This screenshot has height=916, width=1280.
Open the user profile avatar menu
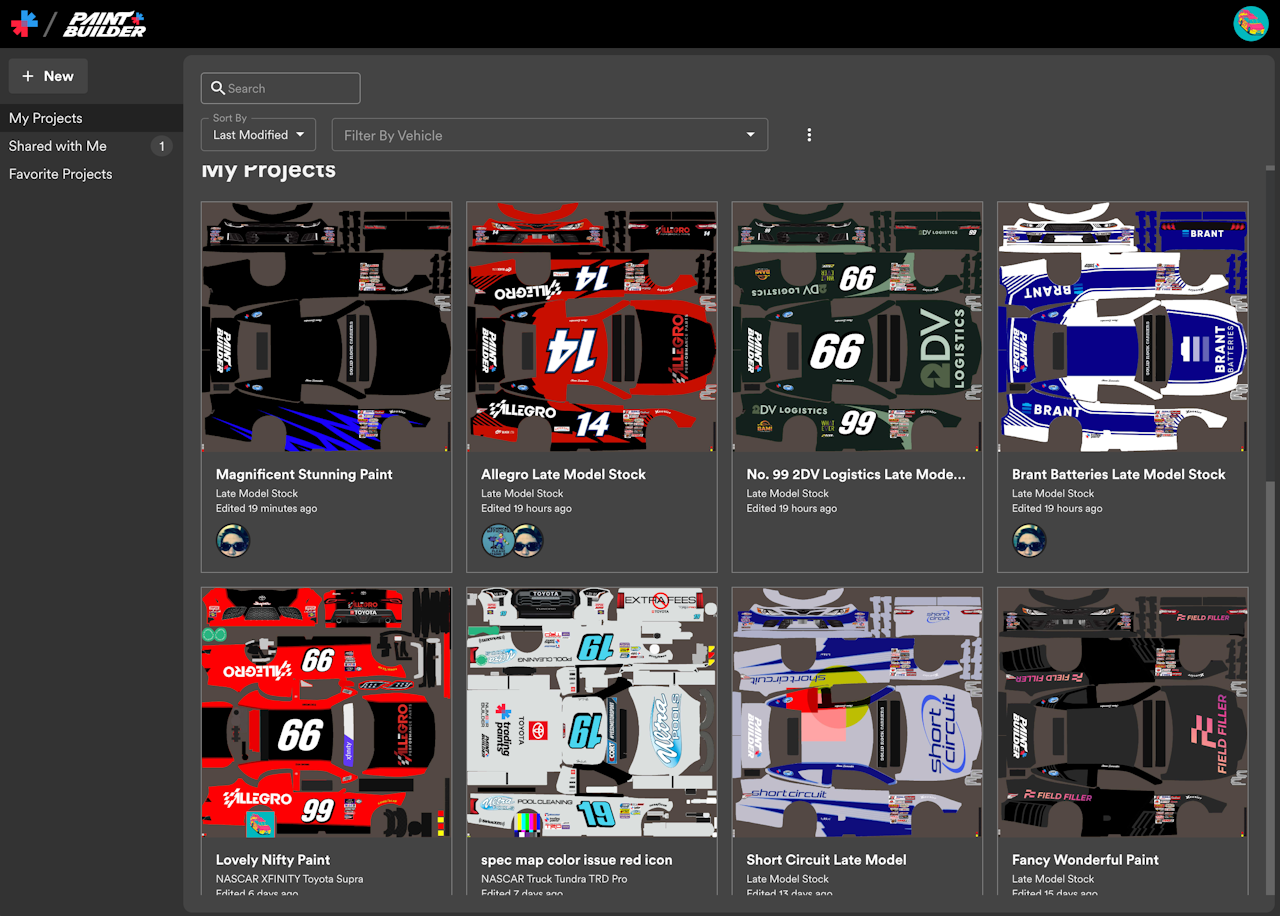1250,24
